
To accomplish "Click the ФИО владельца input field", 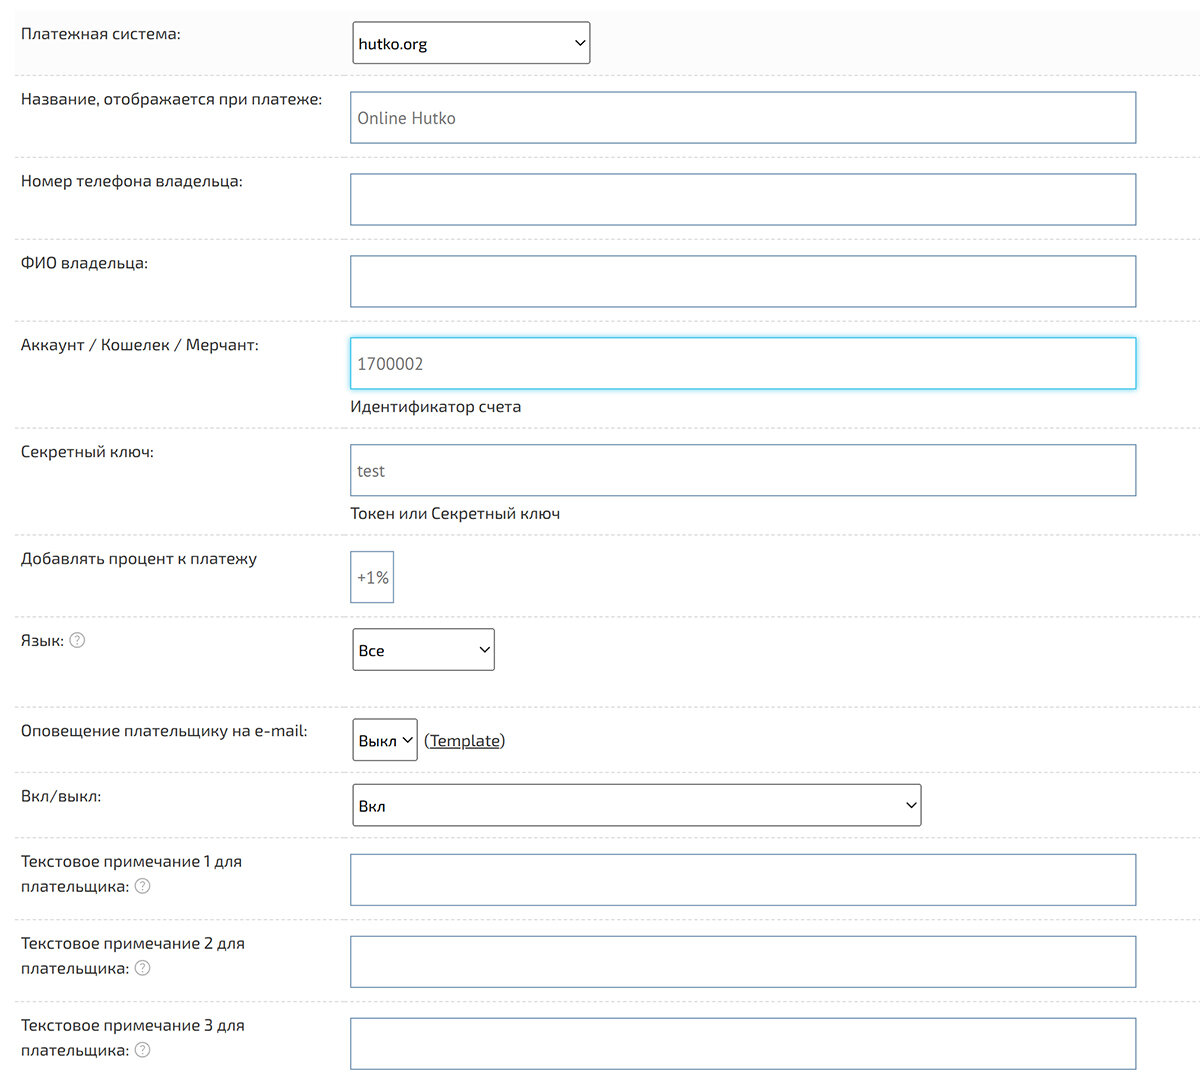I will coord(742,282).
